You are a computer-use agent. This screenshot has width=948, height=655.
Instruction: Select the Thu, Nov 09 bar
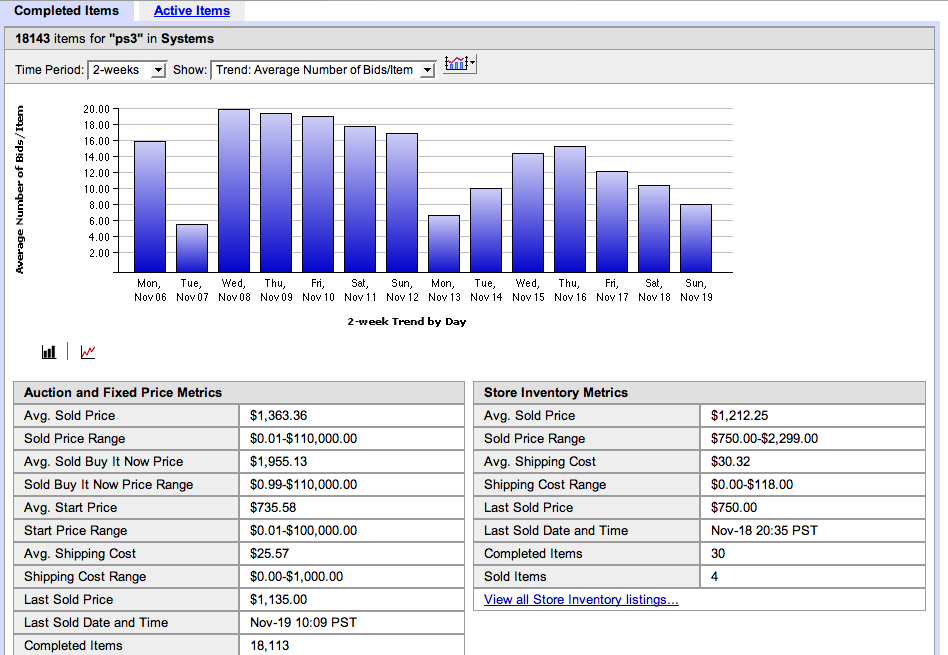276,193
